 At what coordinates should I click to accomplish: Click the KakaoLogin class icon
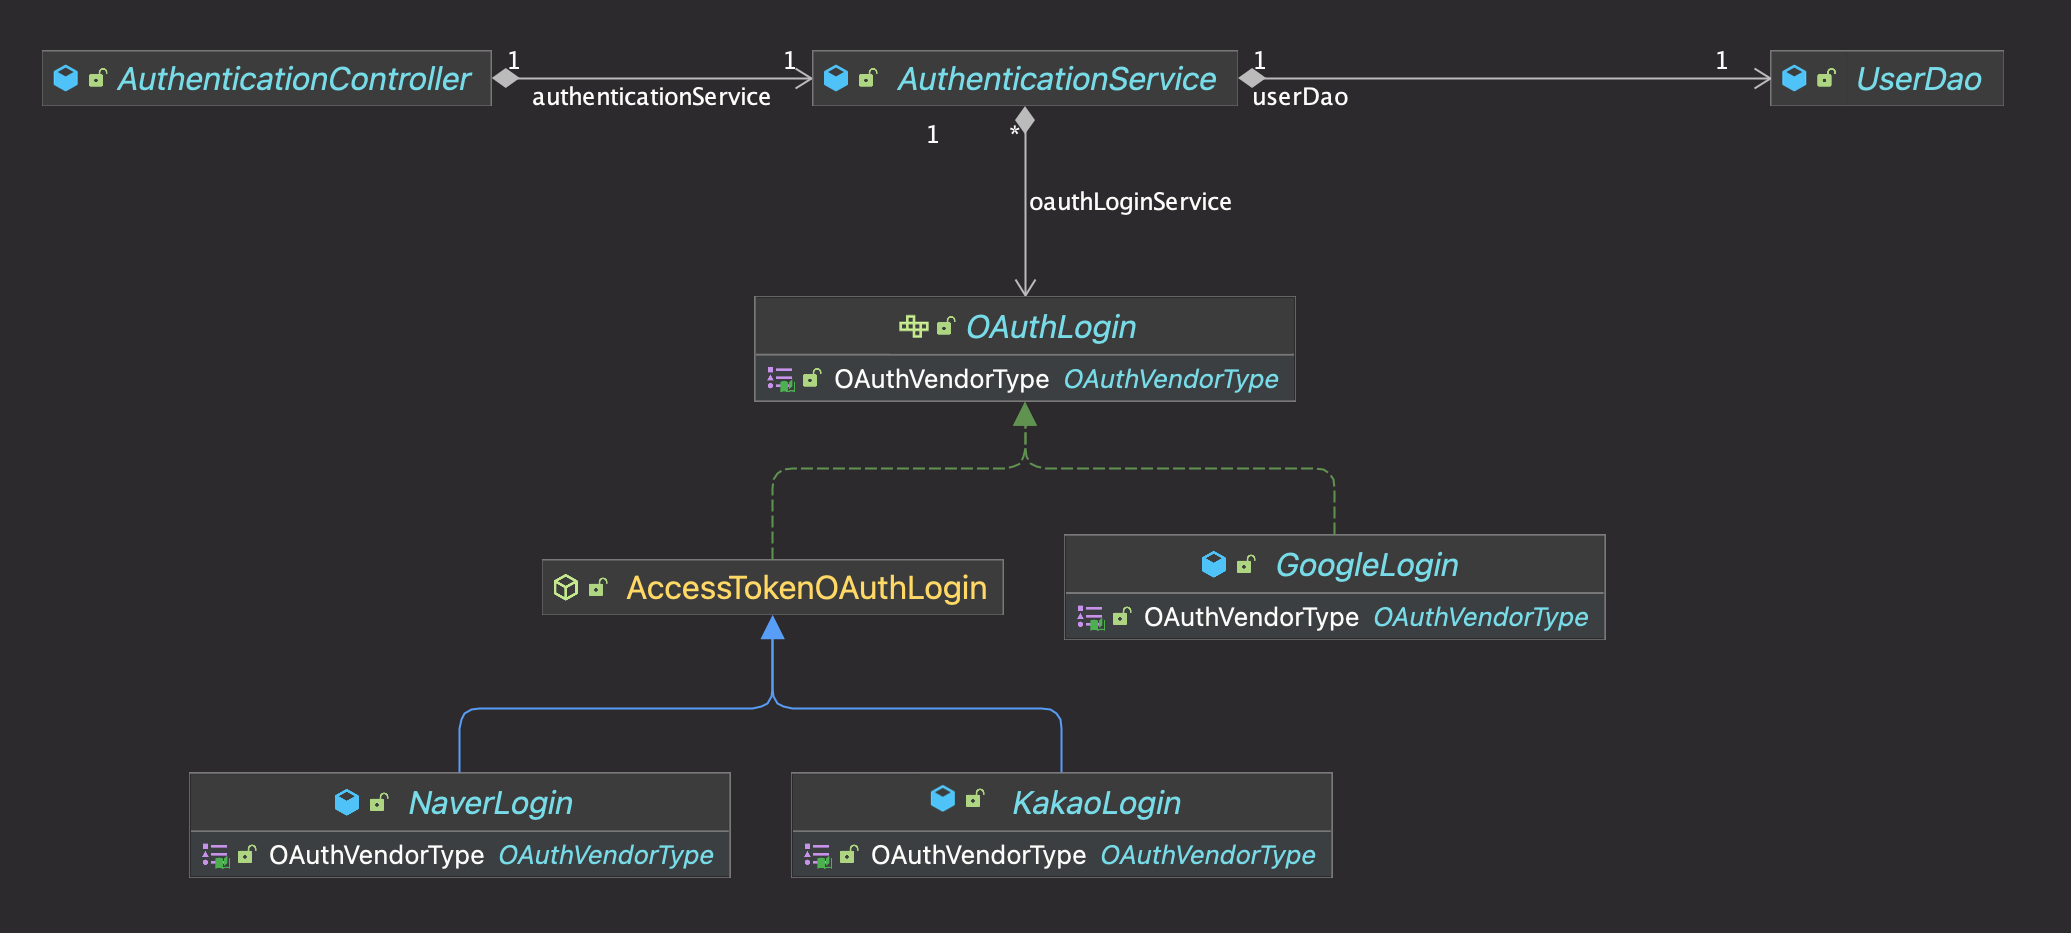[x=942, y=798]
